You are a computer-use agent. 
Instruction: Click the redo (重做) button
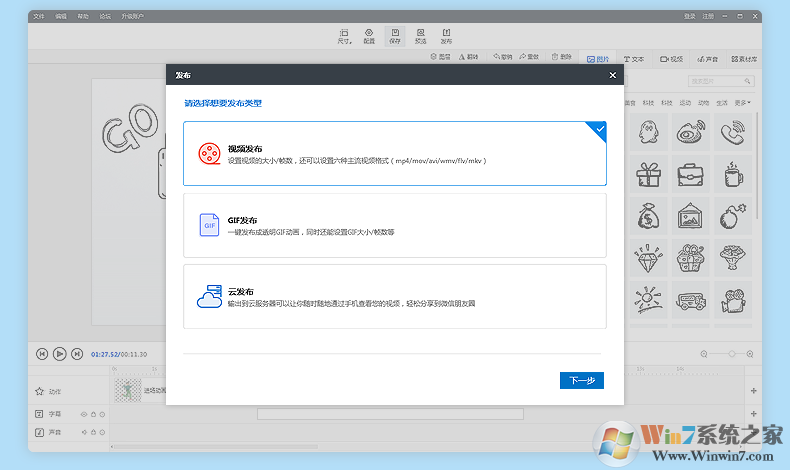coord(530,57)
